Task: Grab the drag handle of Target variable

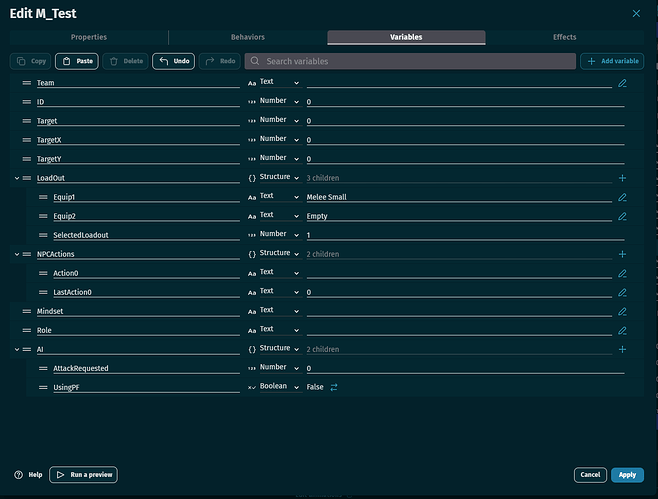Action: tap(26, 121)
